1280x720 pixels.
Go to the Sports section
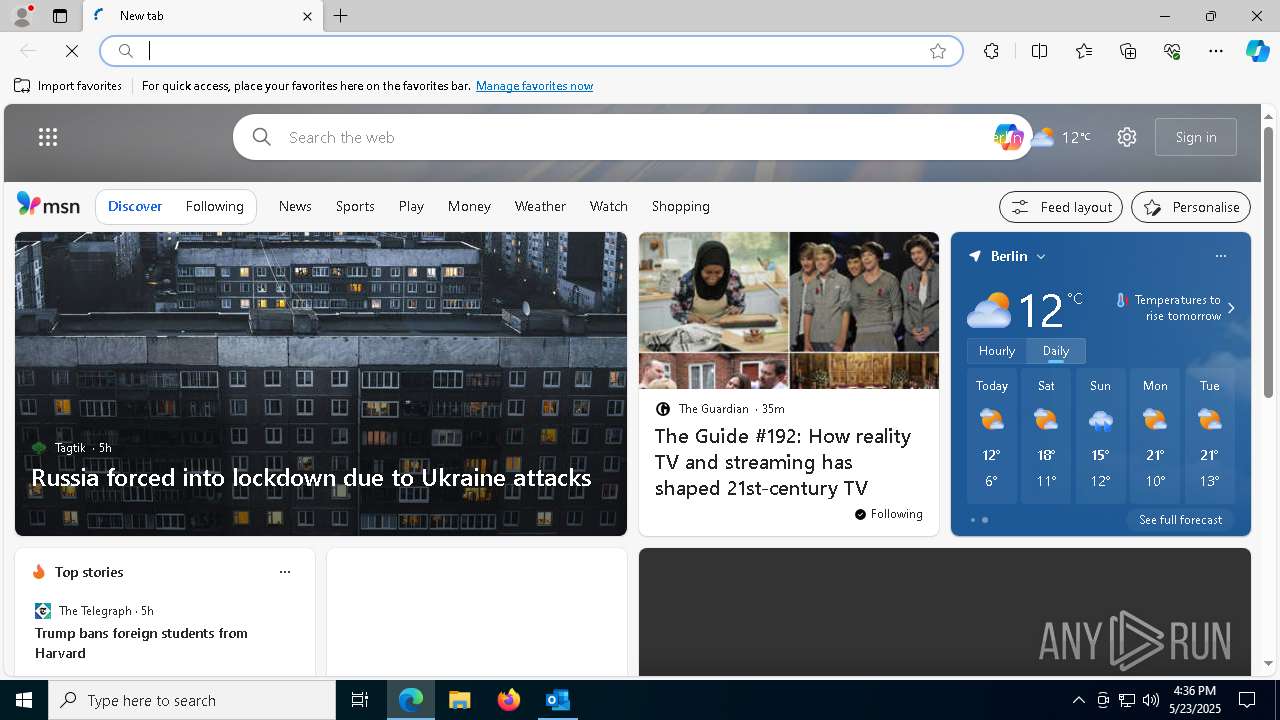point(355,206)
